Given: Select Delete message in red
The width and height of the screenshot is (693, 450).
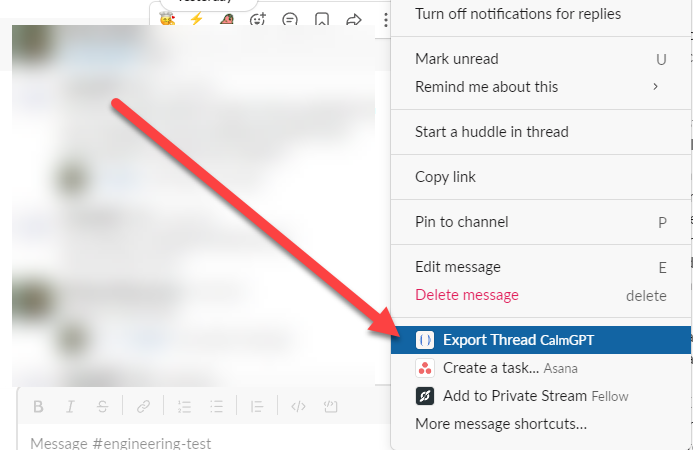Looking at the screenshot, I should coord(541,295).
